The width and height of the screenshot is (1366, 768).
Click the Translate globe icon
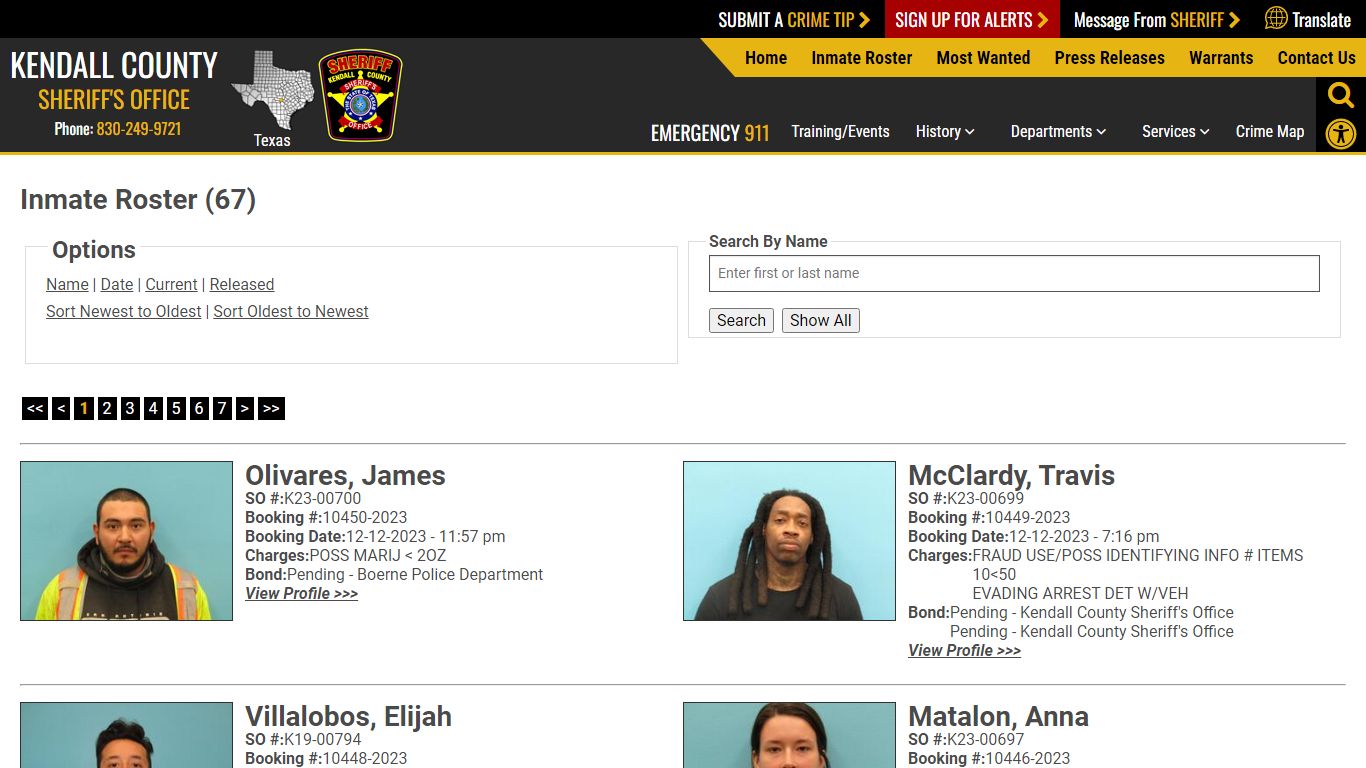(1274, 19)
